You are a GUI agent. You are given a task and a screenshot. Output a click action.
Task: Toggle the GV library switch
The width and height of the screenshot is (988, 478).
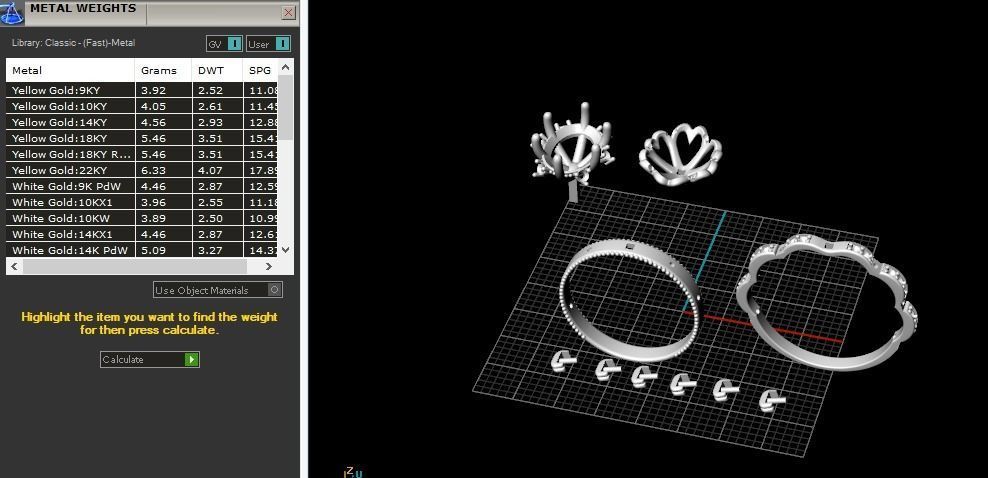click(x=224, y=43)
